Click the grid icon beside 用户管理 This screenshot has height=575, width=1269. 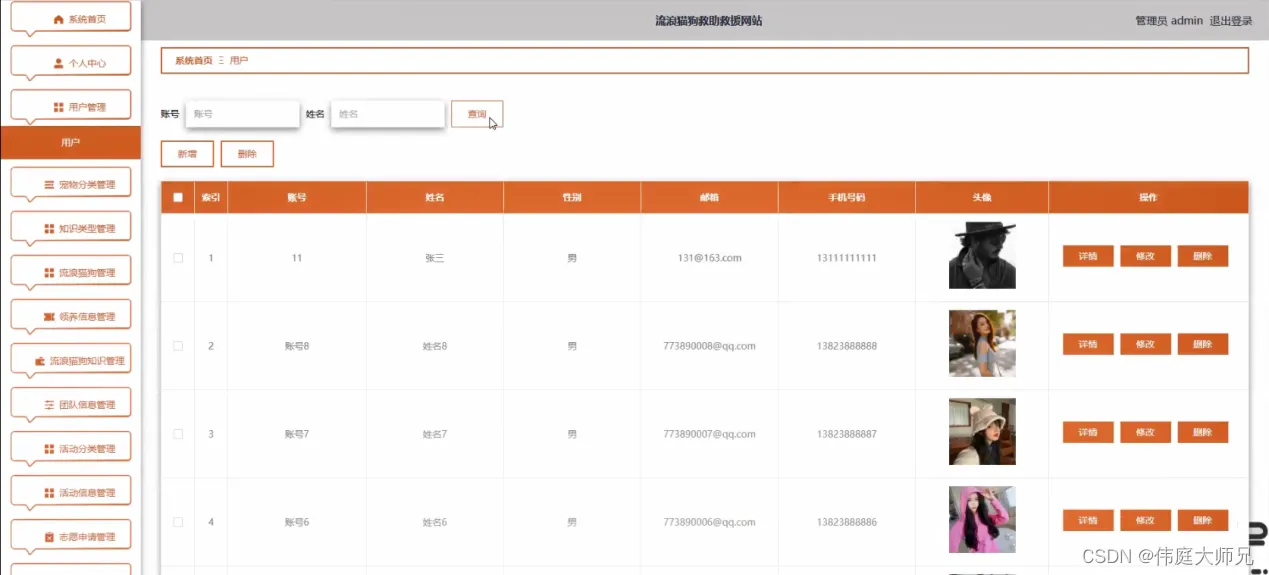pos(58,107)
